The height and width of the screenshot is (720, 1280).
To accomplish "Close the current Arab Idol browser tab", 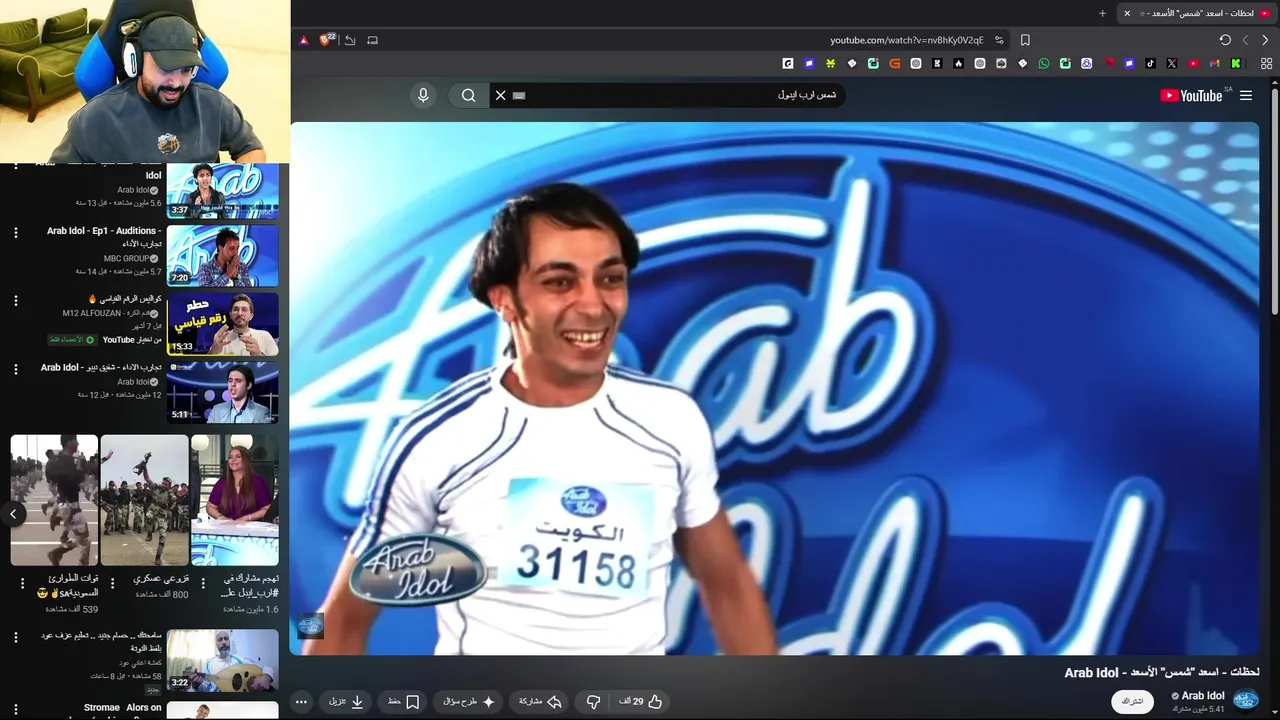I will pyautogui.click(x=1127, y=13).
